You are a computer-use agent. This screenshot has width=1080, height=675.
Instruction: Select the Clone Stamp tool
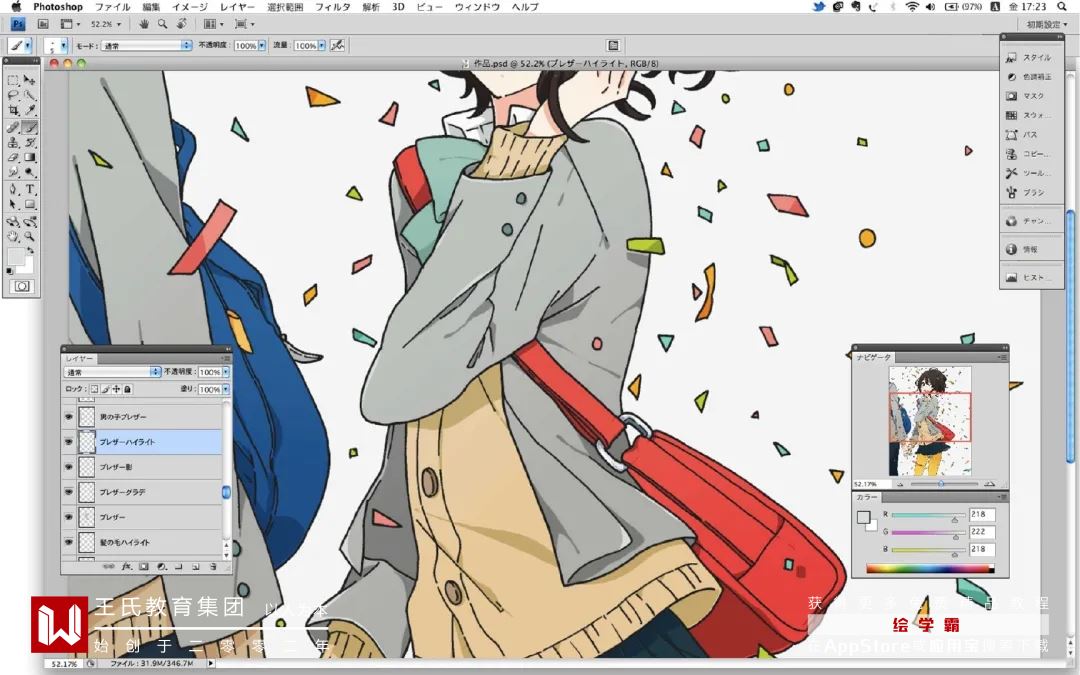click(13, 143)
